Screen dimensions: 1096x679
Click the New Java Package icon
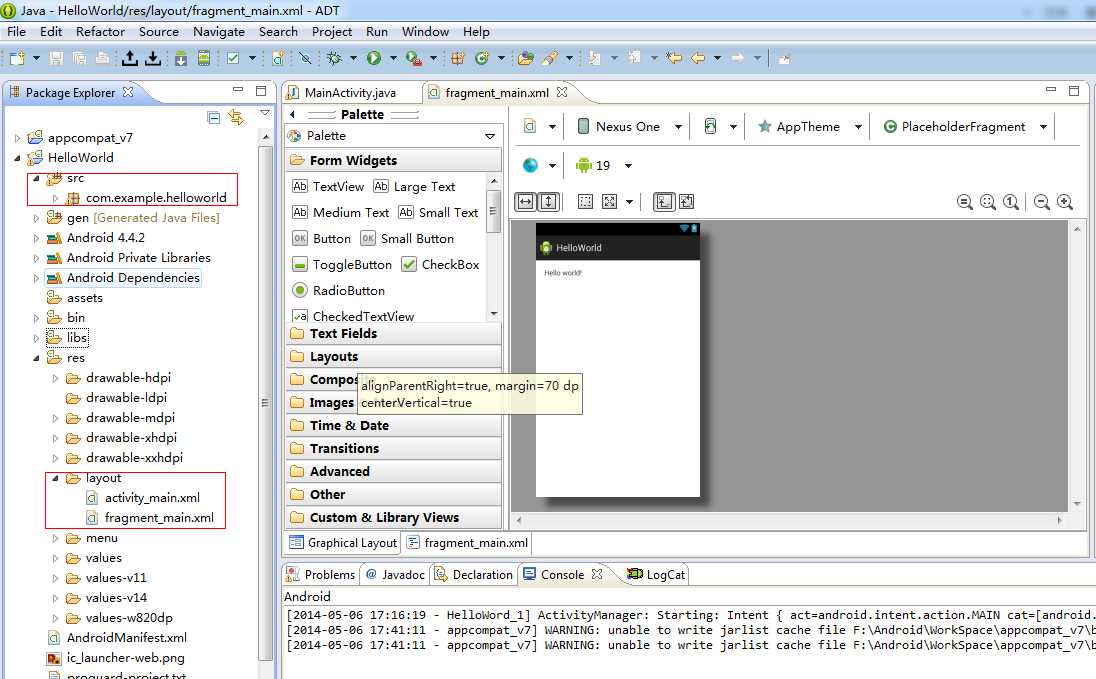pos(458,59)
